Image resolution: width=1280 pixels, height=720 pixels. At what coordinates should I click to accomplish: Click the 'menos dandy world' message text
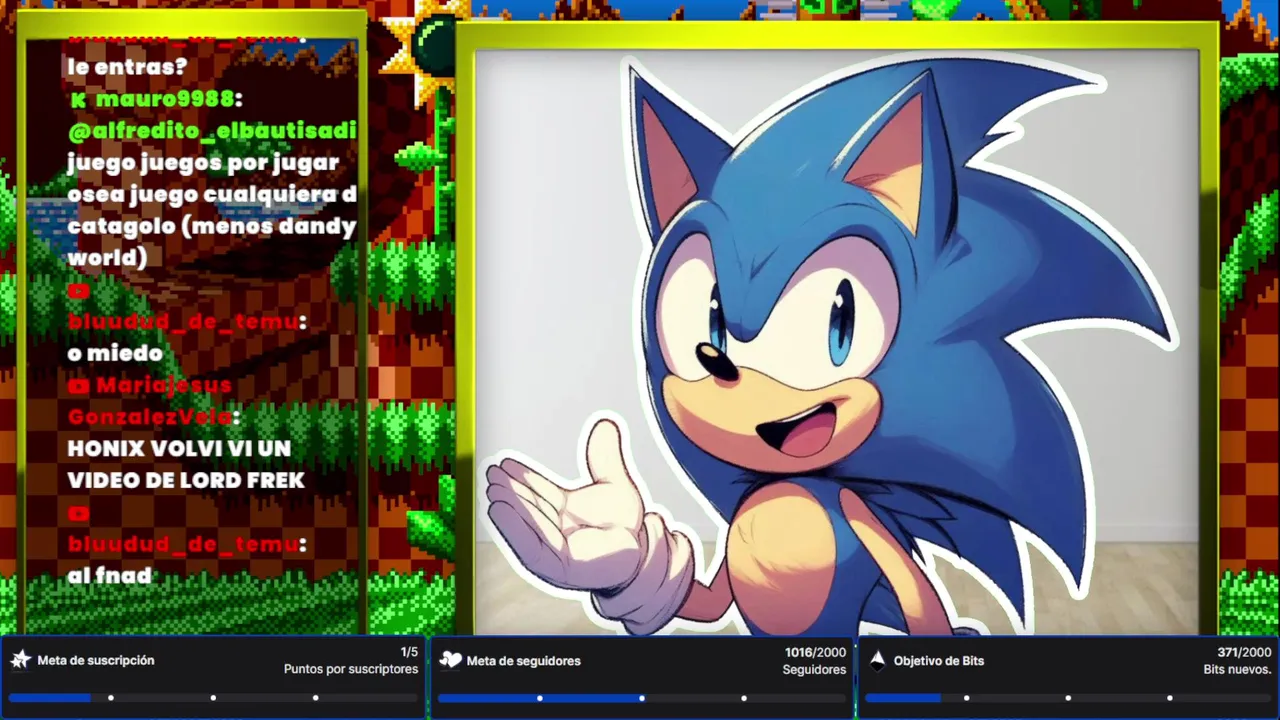212,241
